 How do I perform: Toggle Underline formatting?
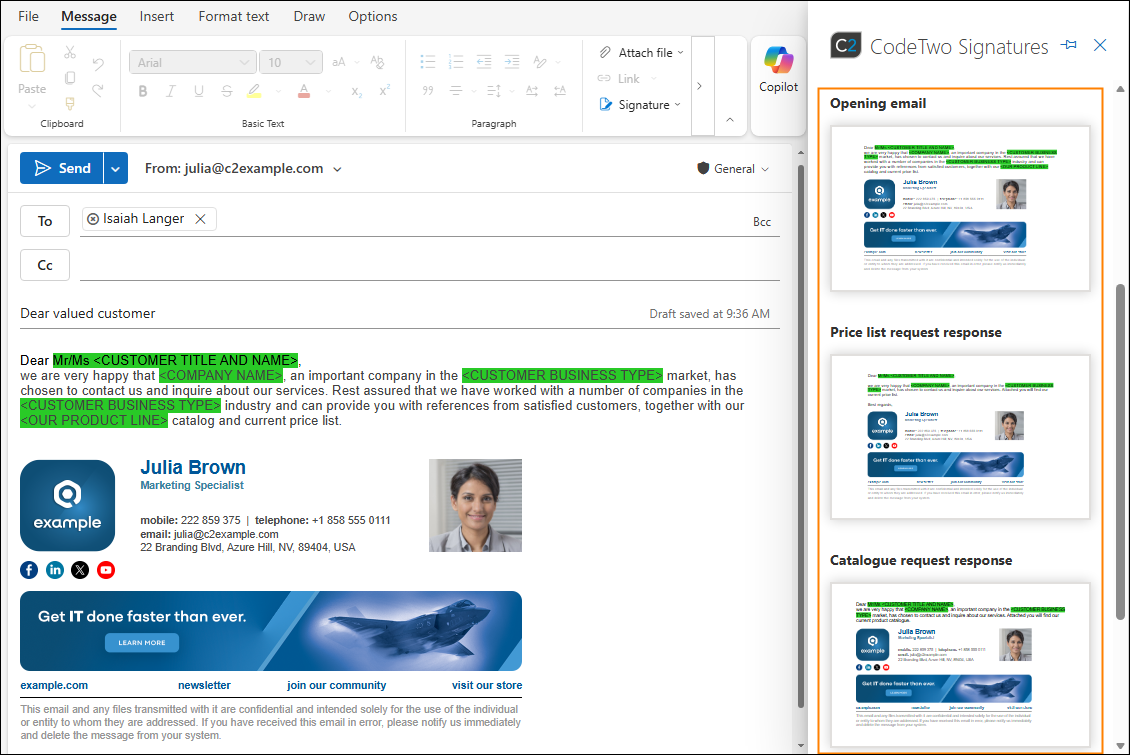coord(198,91)
